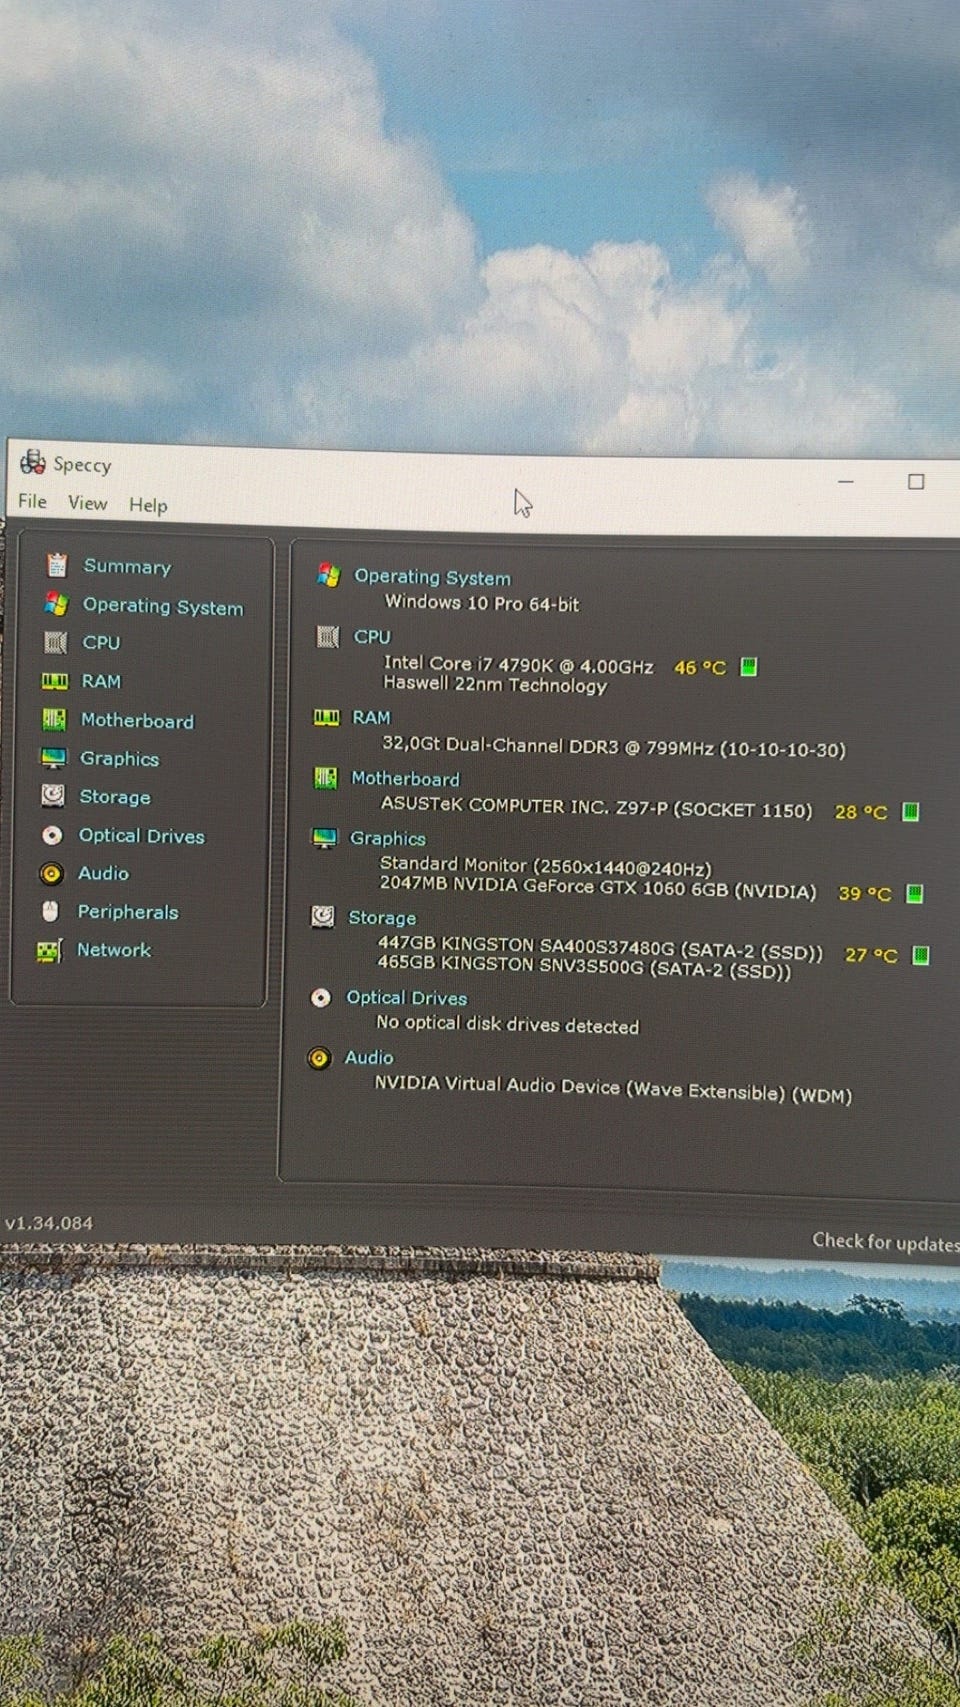Image resolution: width=960 pixels, height=1707 pixels.
Task: Click the Optical Drives disc icon in sidebar
Action: [52, 835]
